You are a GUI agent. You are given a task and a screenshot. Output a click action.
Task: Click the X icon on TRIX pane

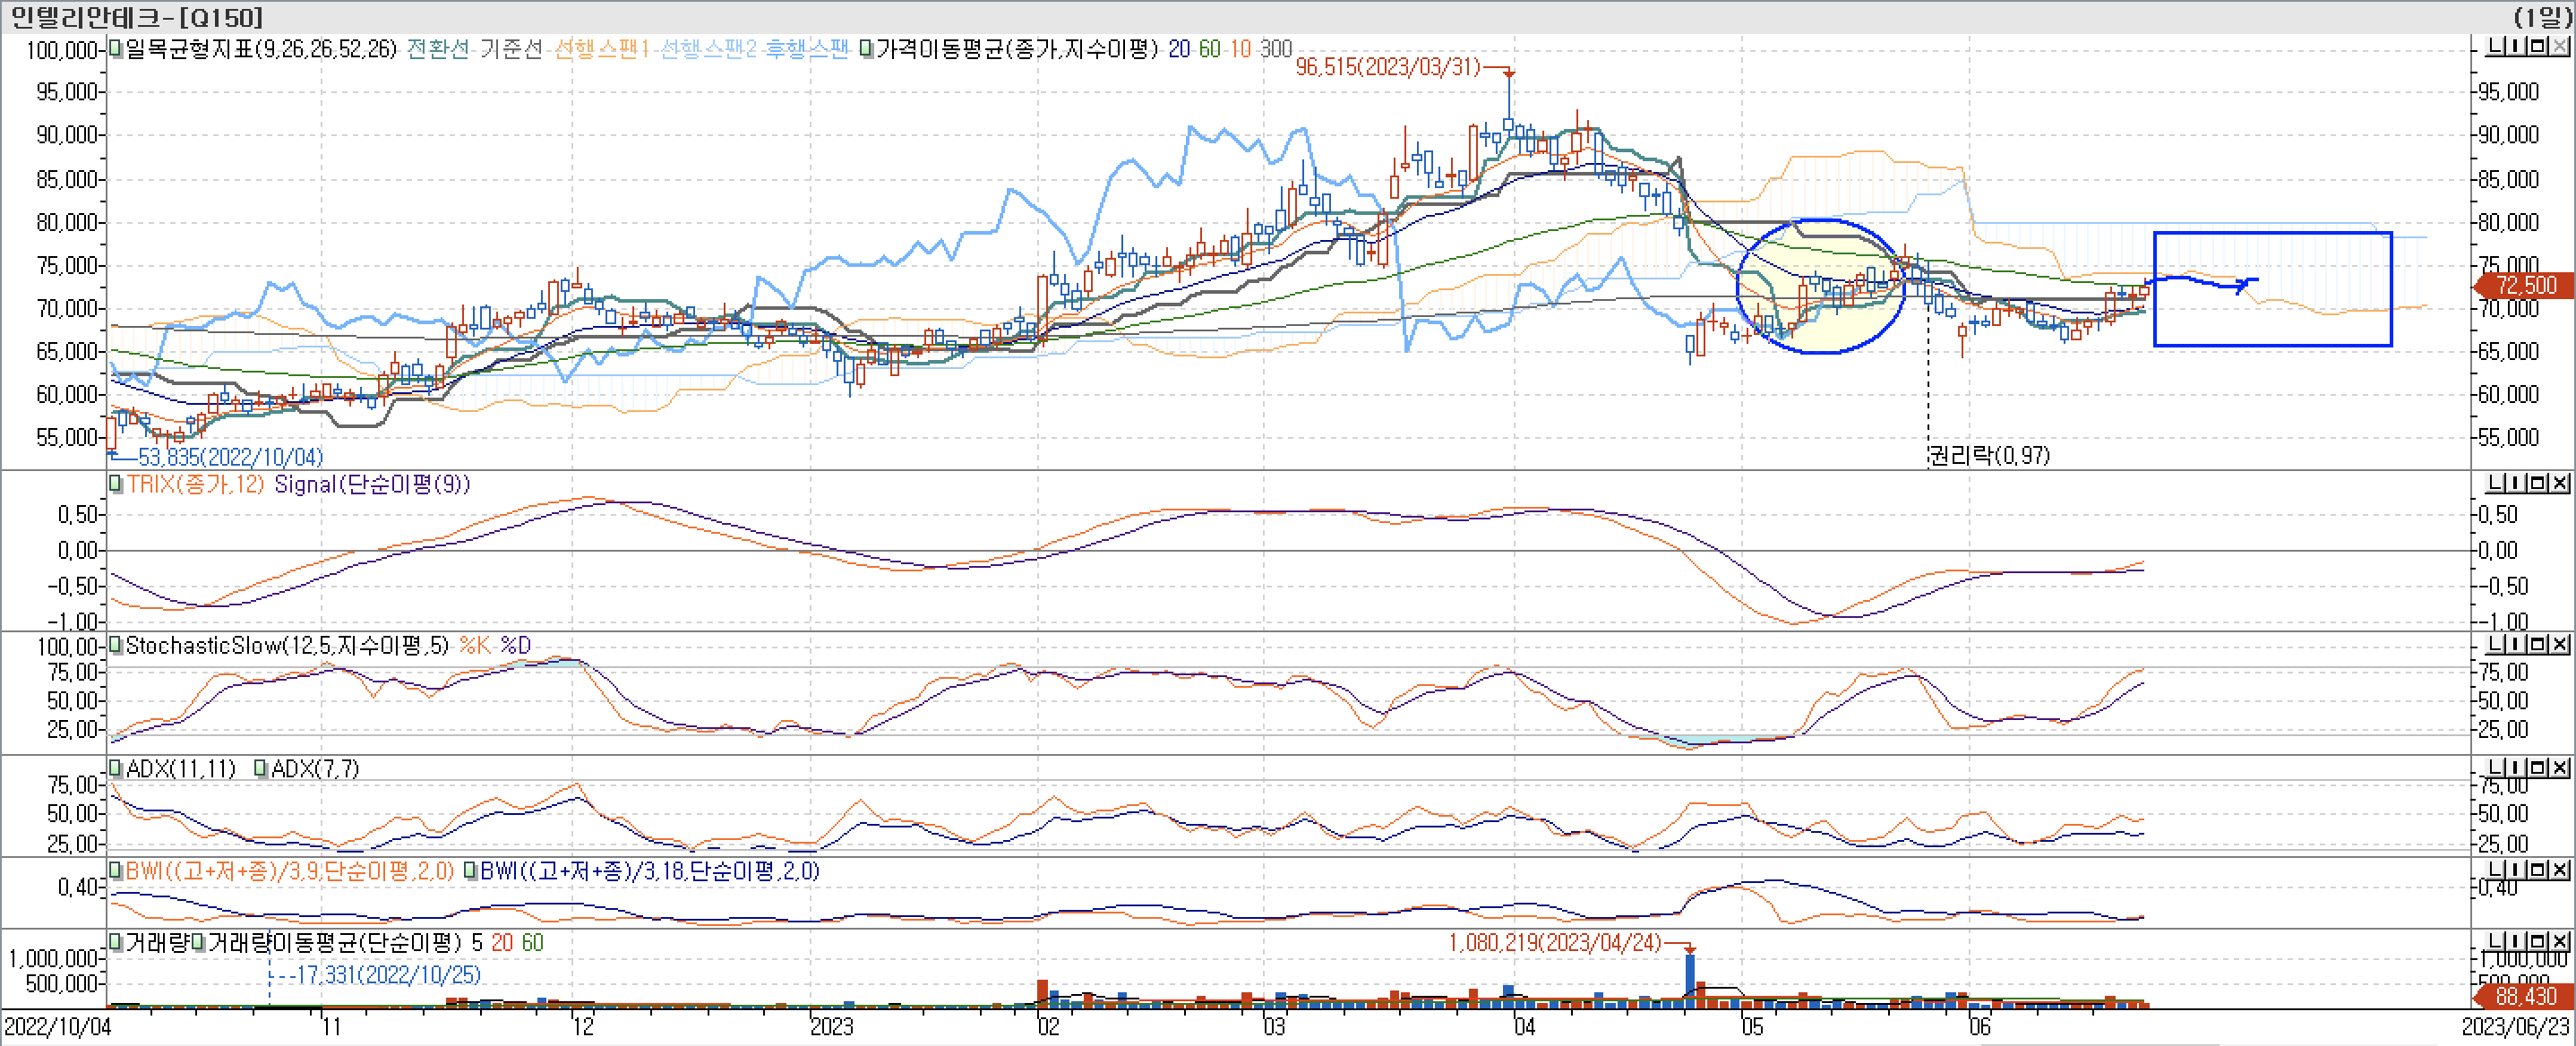click(2559, 484)
